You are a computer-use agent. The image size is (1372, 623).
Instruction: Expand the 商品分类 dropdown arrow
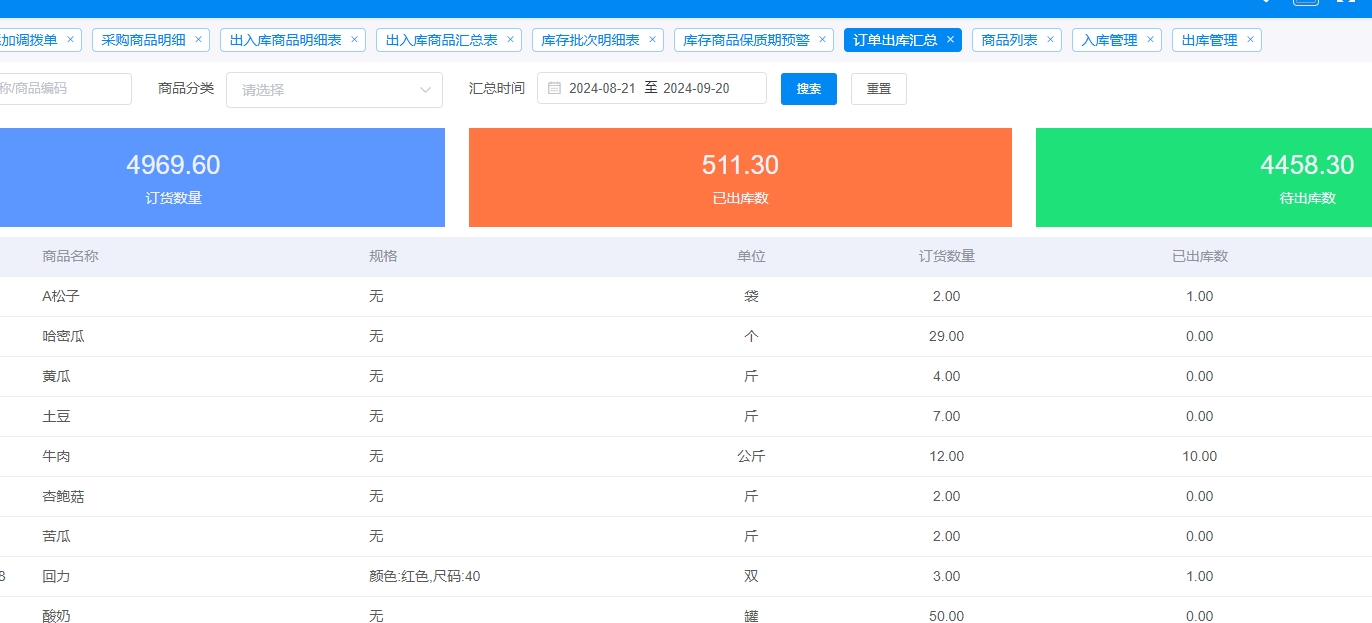pos(425,90)
